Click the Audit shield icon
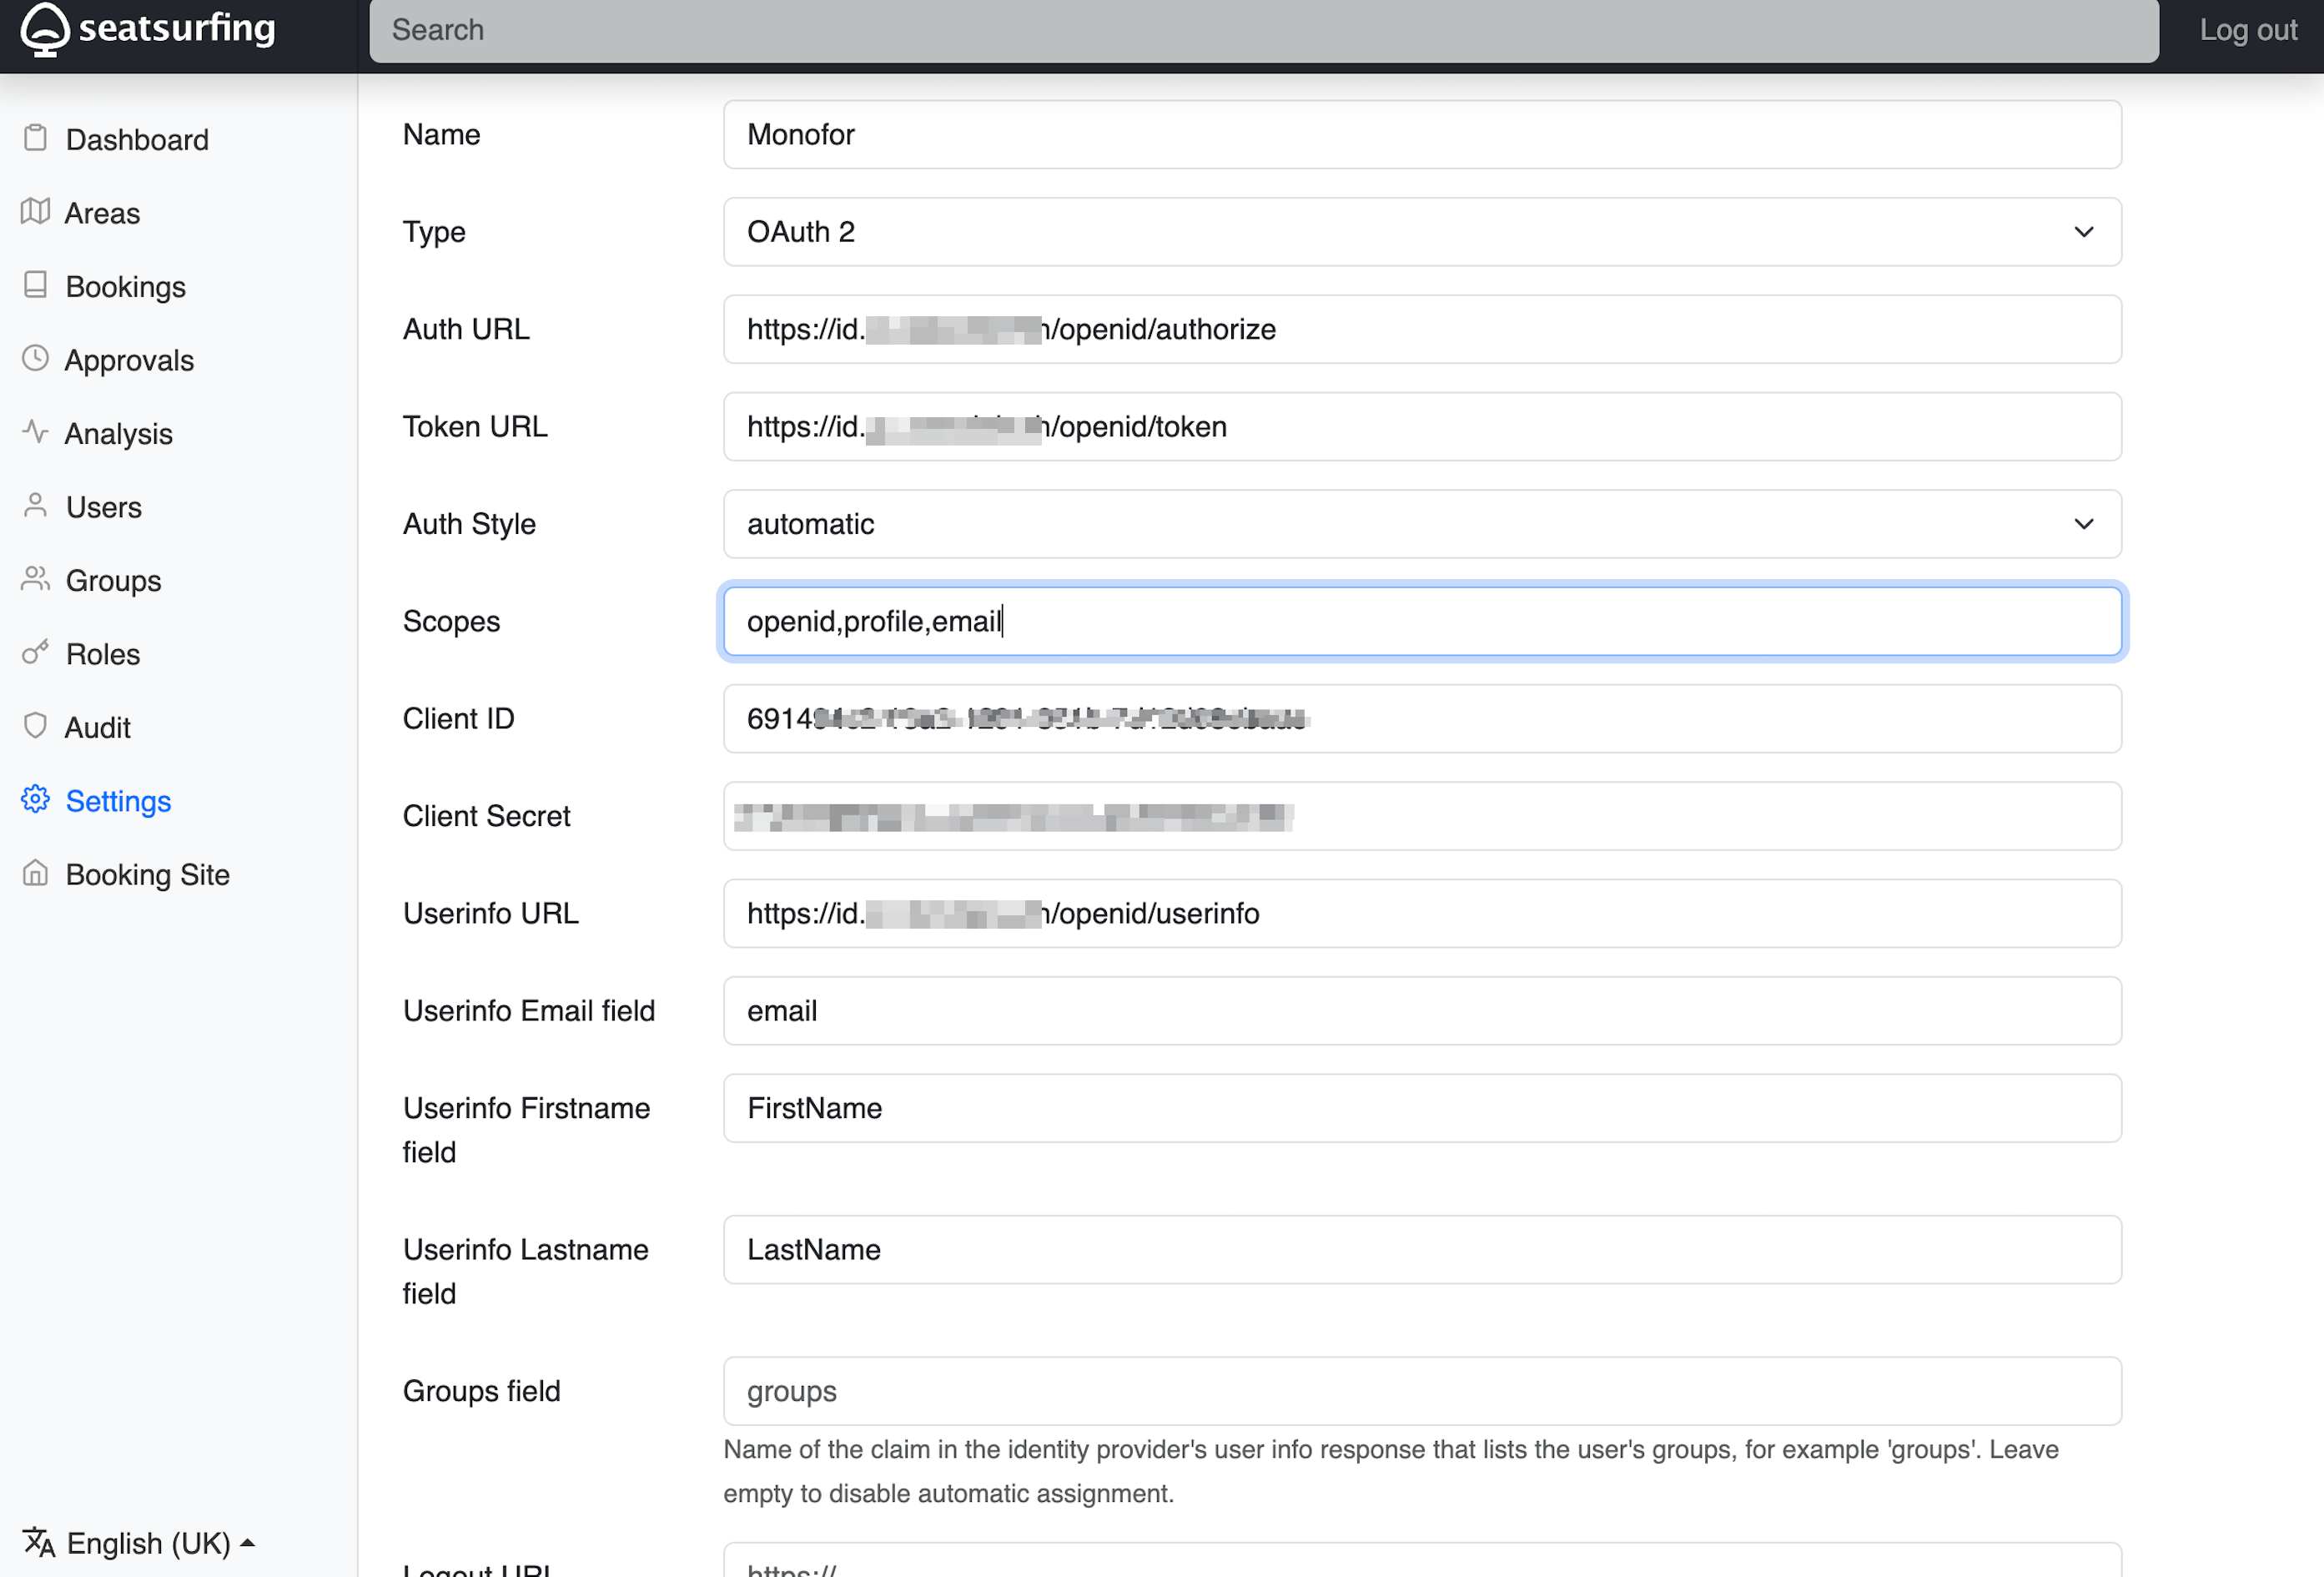2324x1577 pixels. [x=35, y=726]
